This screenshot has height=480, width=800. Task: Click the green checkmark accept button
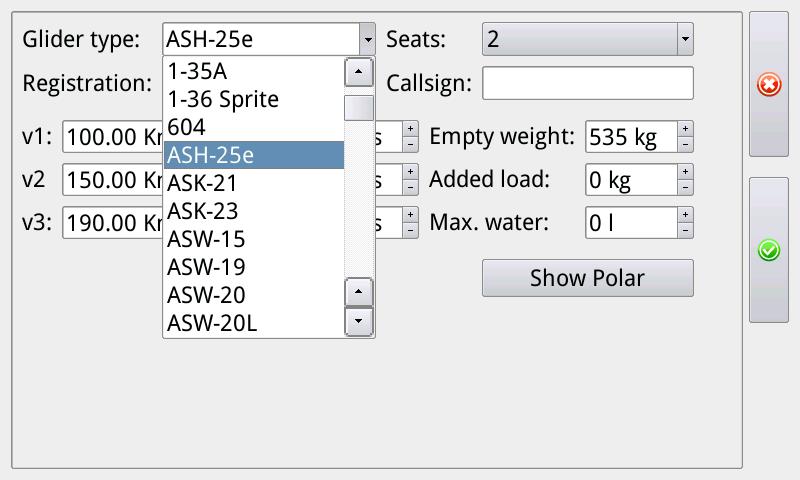coord(769,250)
